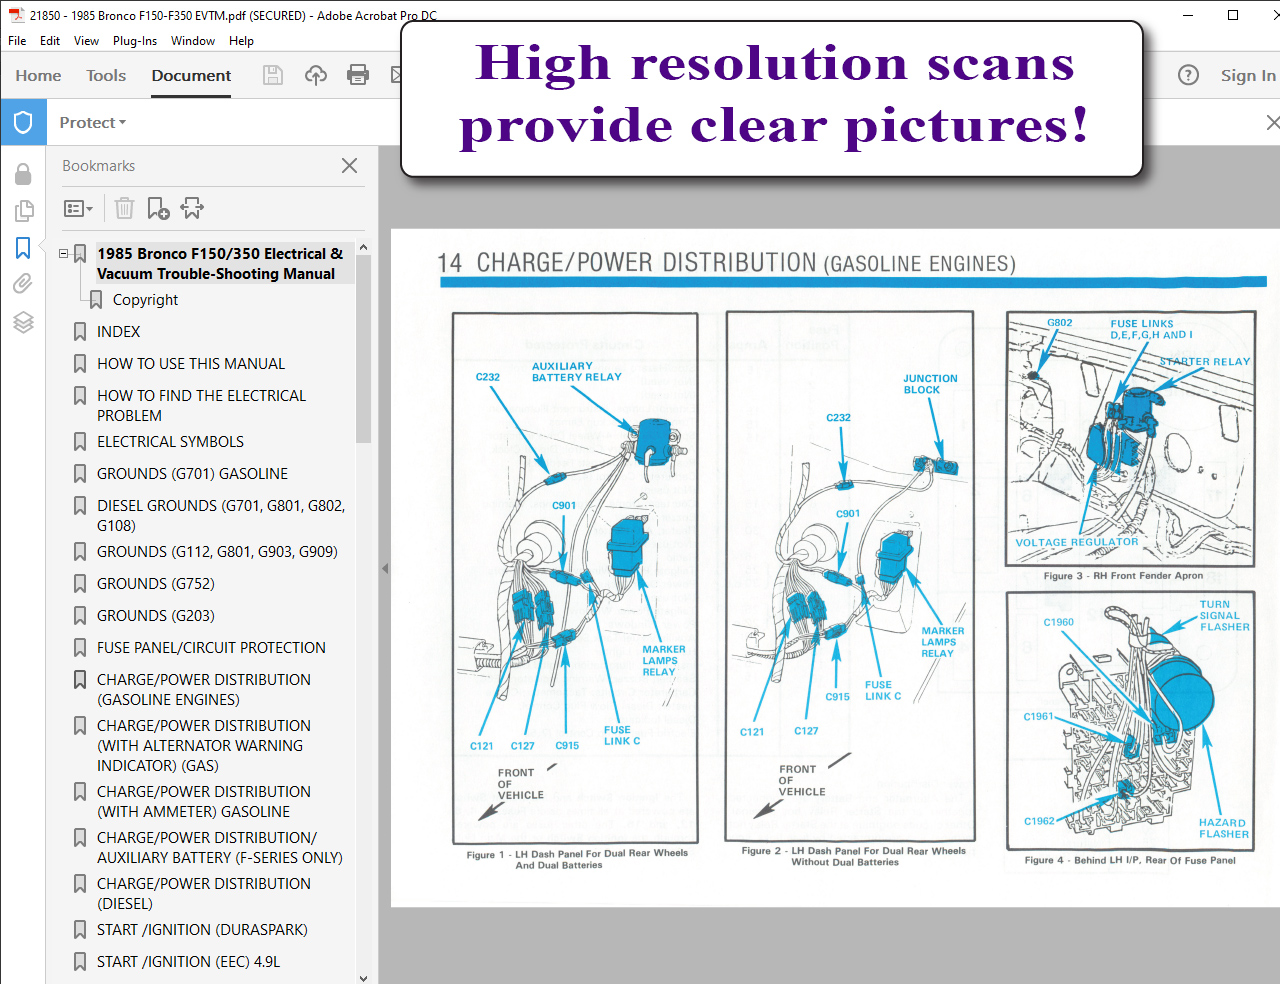Collapse the navigation pane arrow
1280x984 pixels.
tap(385, 568)
